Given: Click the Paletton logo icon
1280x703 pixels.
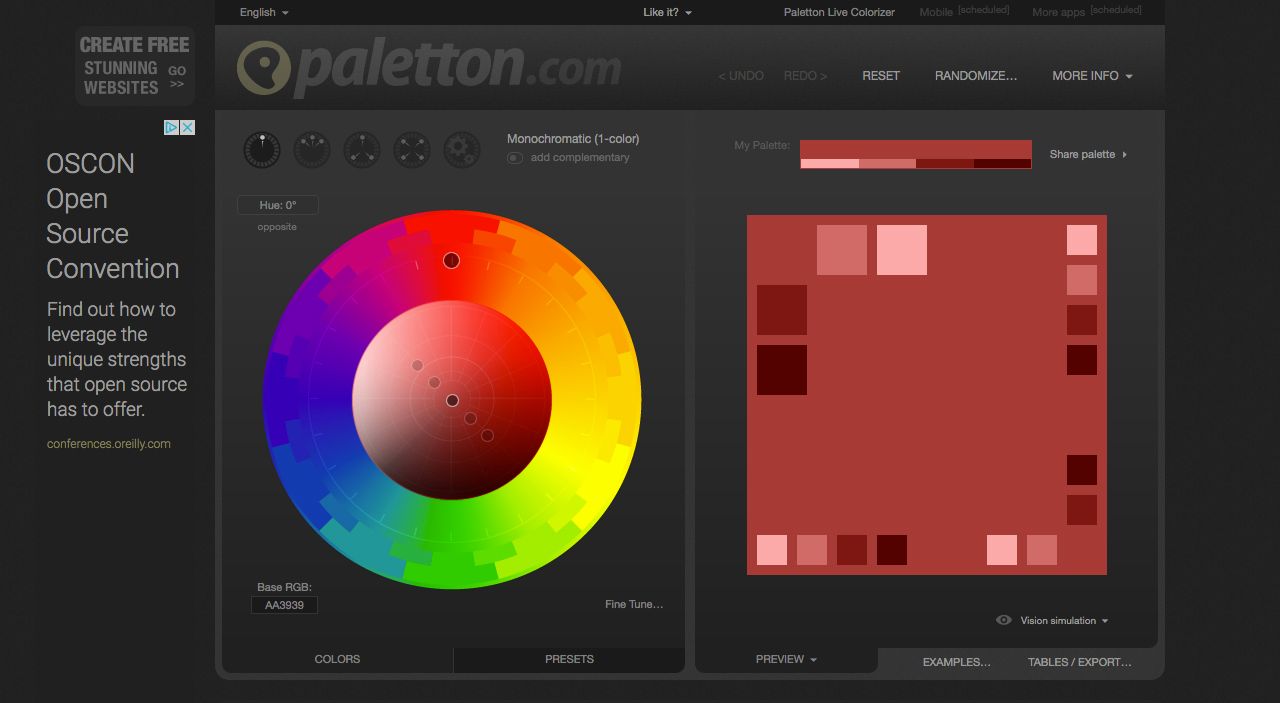Looking at the screenshot, I should point(263,68).
